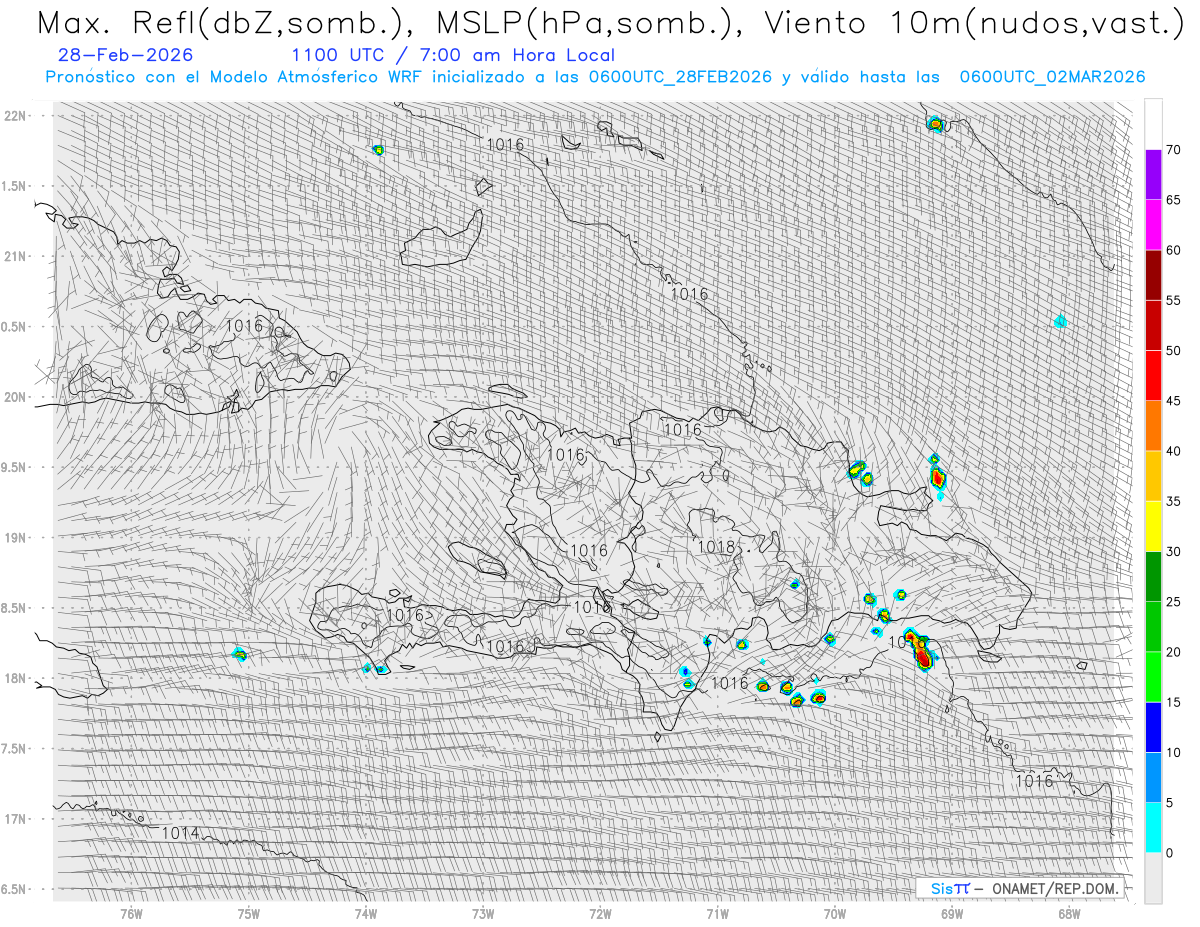The width and height of the screenshot is (1200, 927).
Task: Click the '18N' latitude axis label
Action: (x=15, y=678)
